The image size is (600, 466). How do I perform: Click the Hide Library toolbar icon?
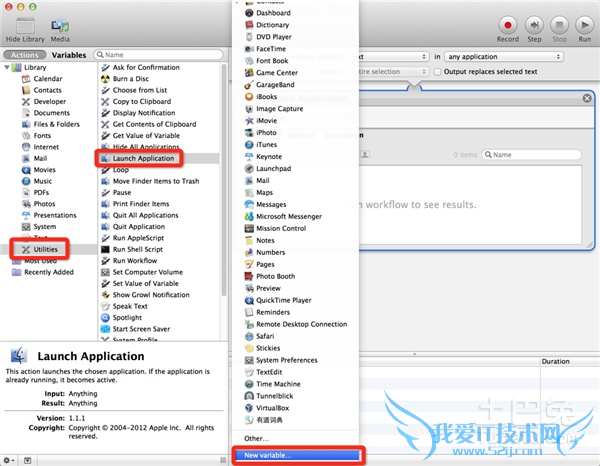(x=25, y=27)
